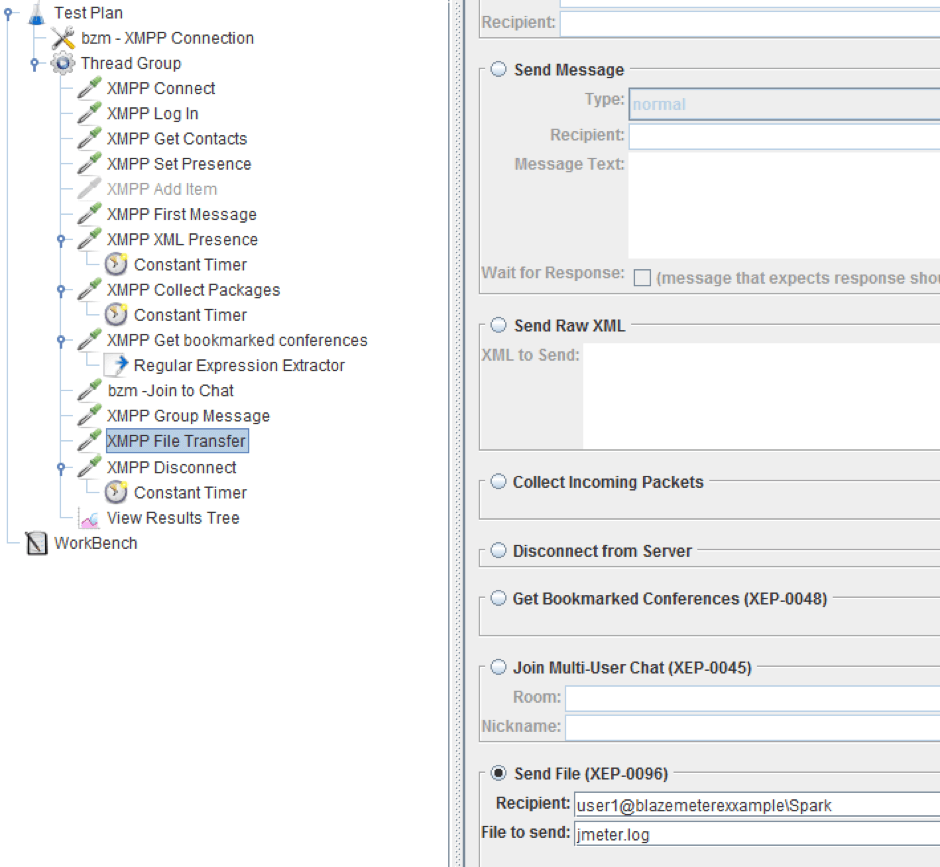Click the topmost Recipient input field
The image size is (940, 867).
[x=750, y=24]
